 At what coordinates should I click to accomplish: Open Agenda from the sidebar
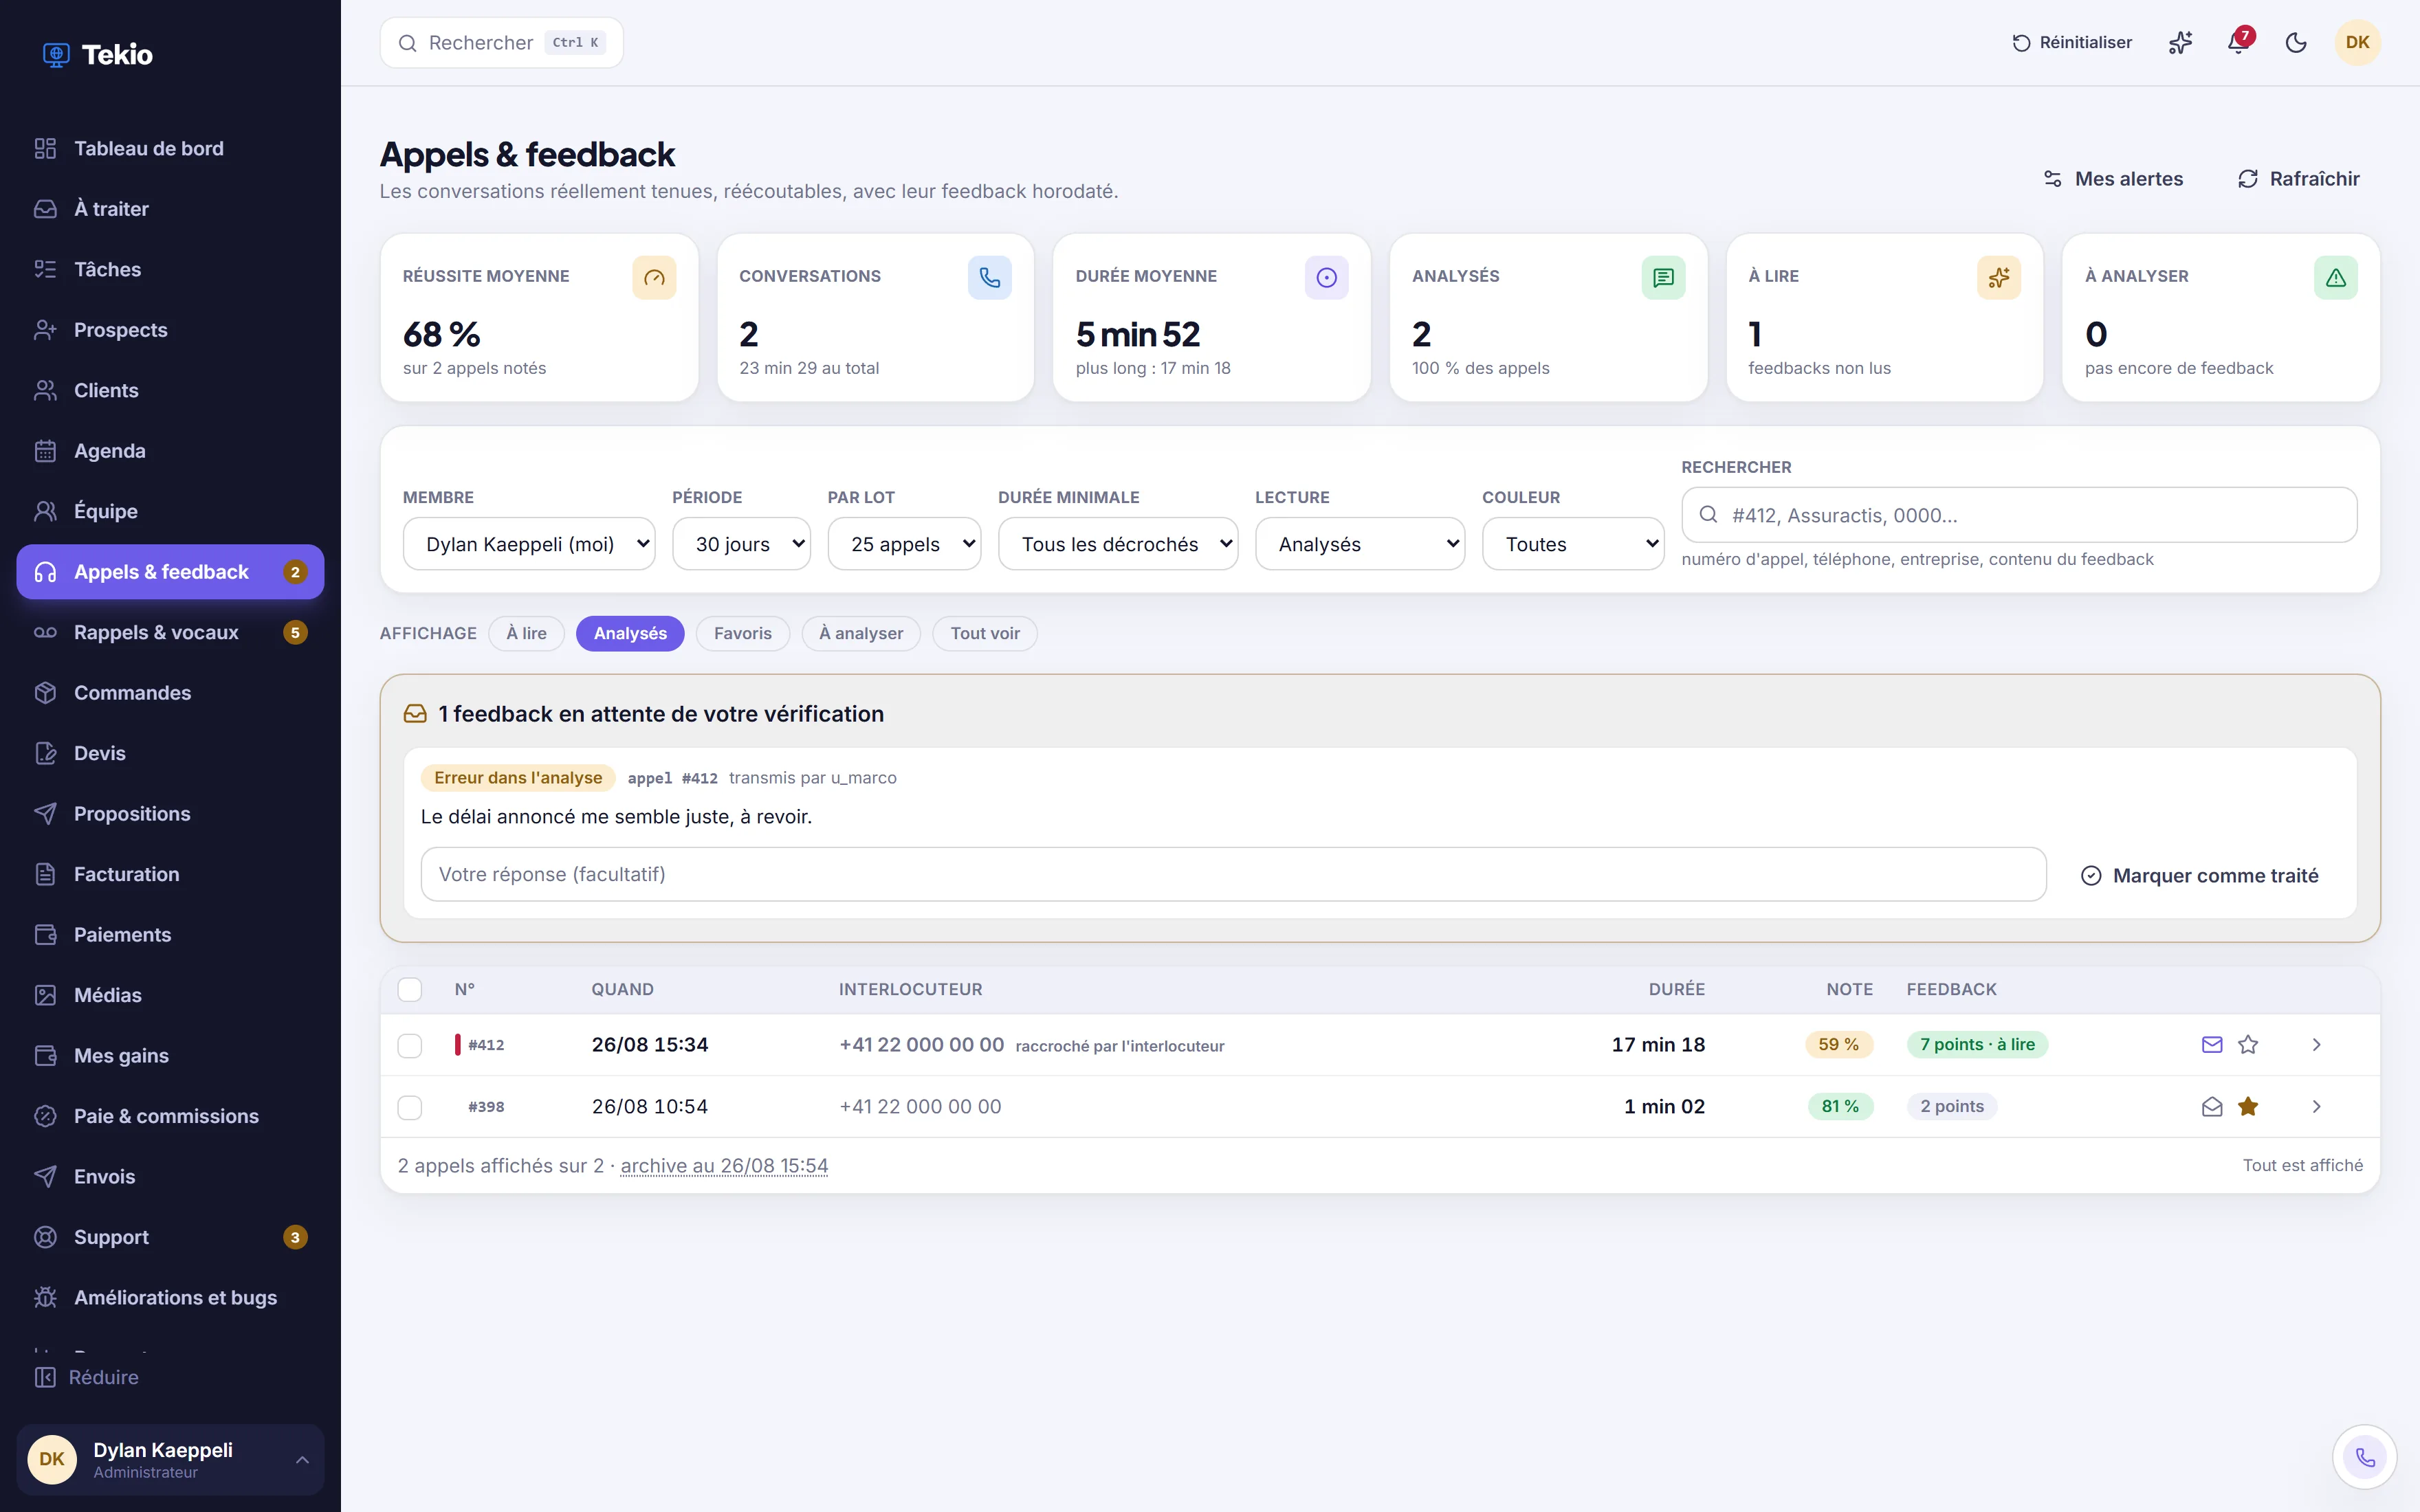(x=170, y=451)
